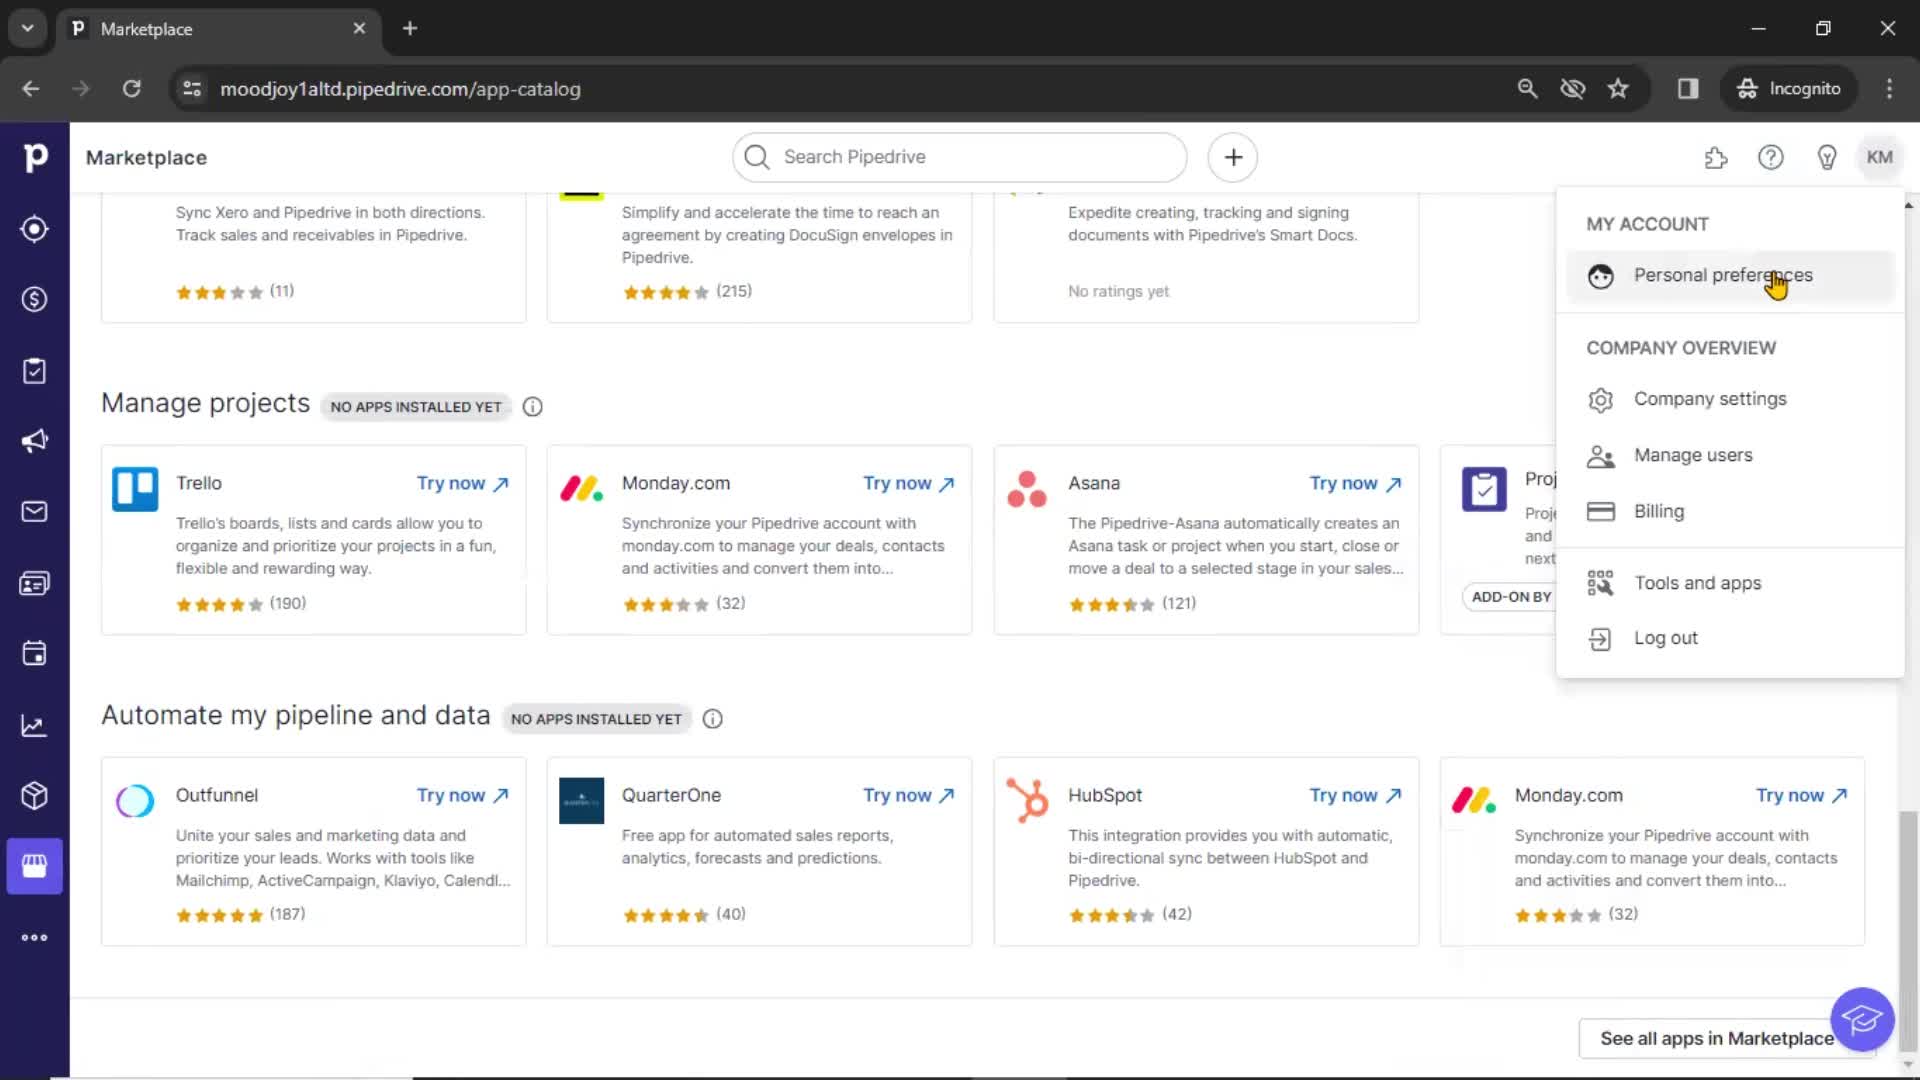Select Personal preferences menu item
Image resolution: width=1920 pixels, height=1080 pixels.
(1730, 276)
